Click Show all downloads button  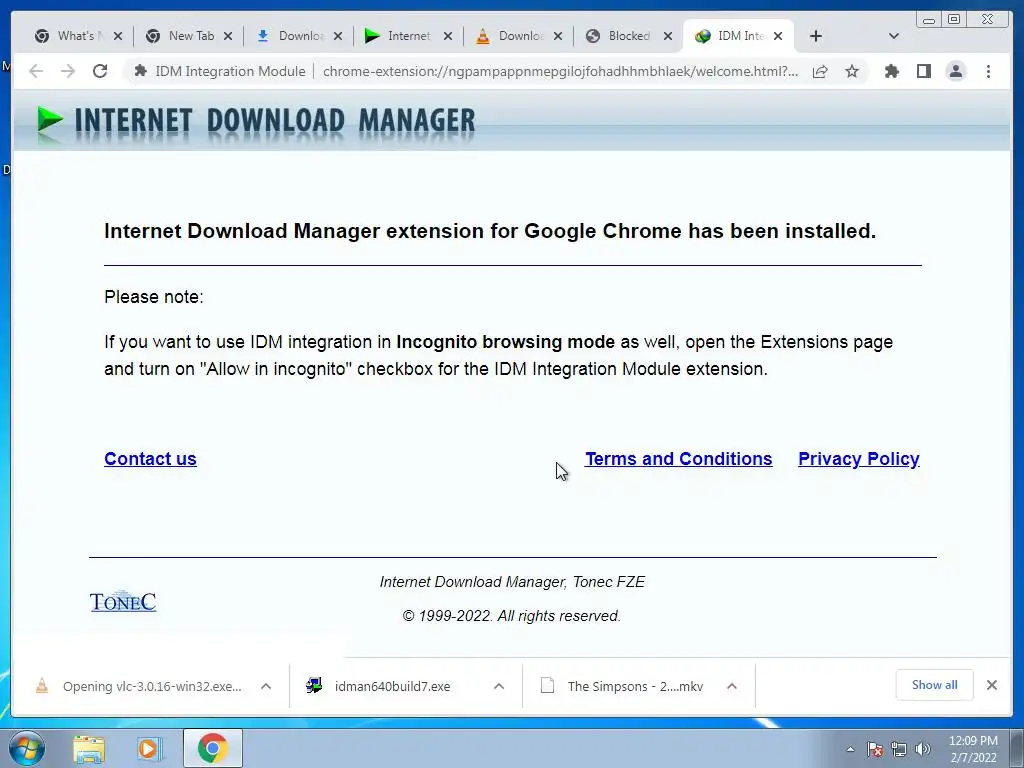(x=935, y=685)
